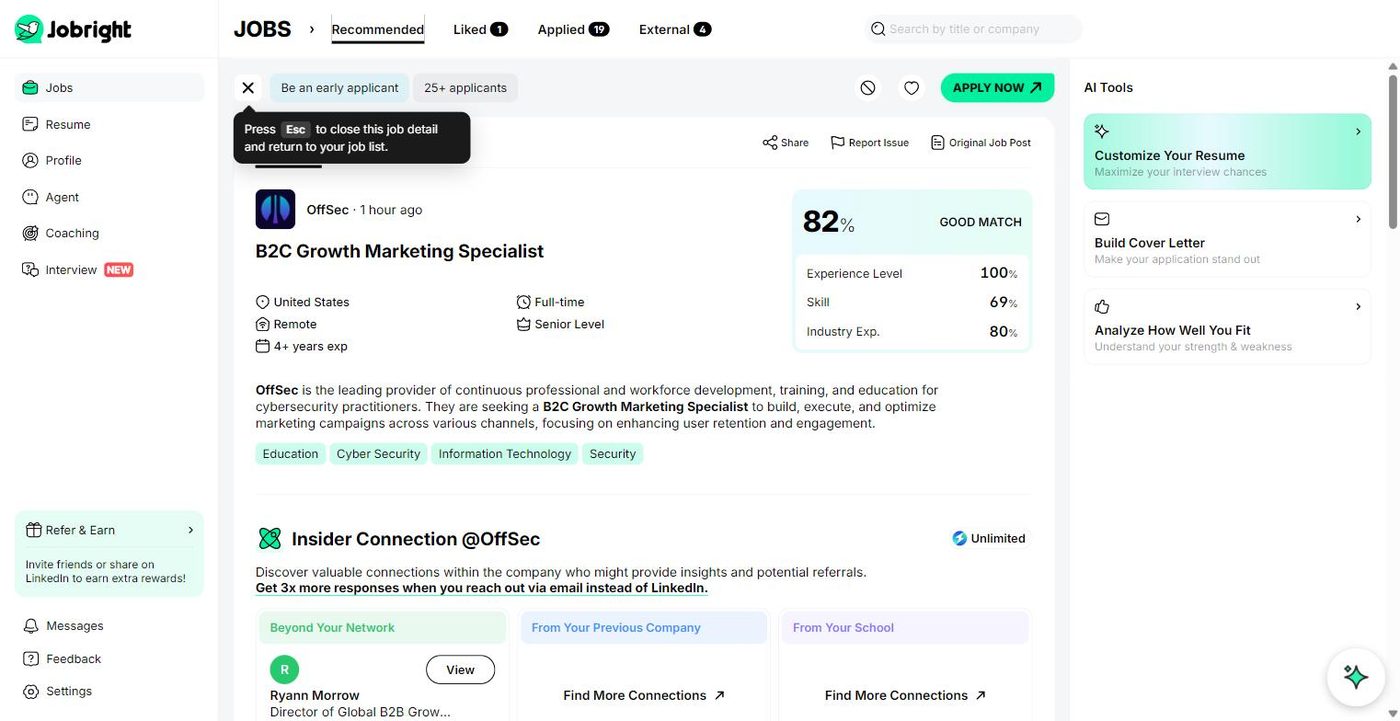
Task: Click the page vertical scrollbar
Action: [x=1392, y=151]
